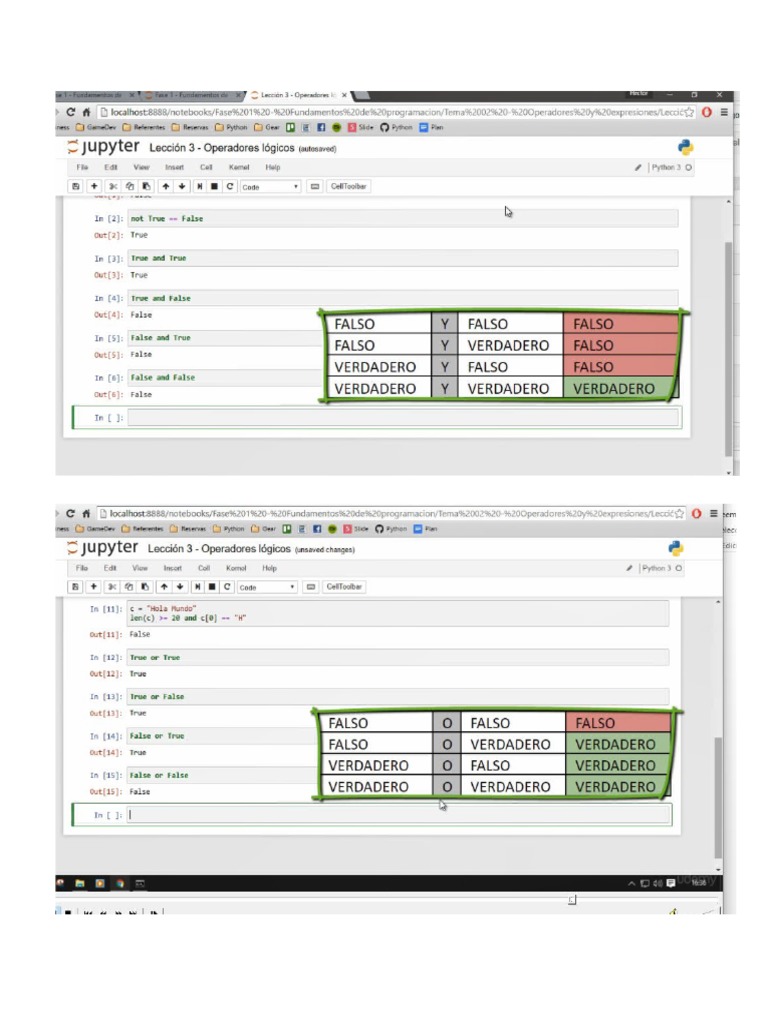The image size is (768, 1024).
Task: Bookmark page with star icon in top browser
Action: pos(688,112)
